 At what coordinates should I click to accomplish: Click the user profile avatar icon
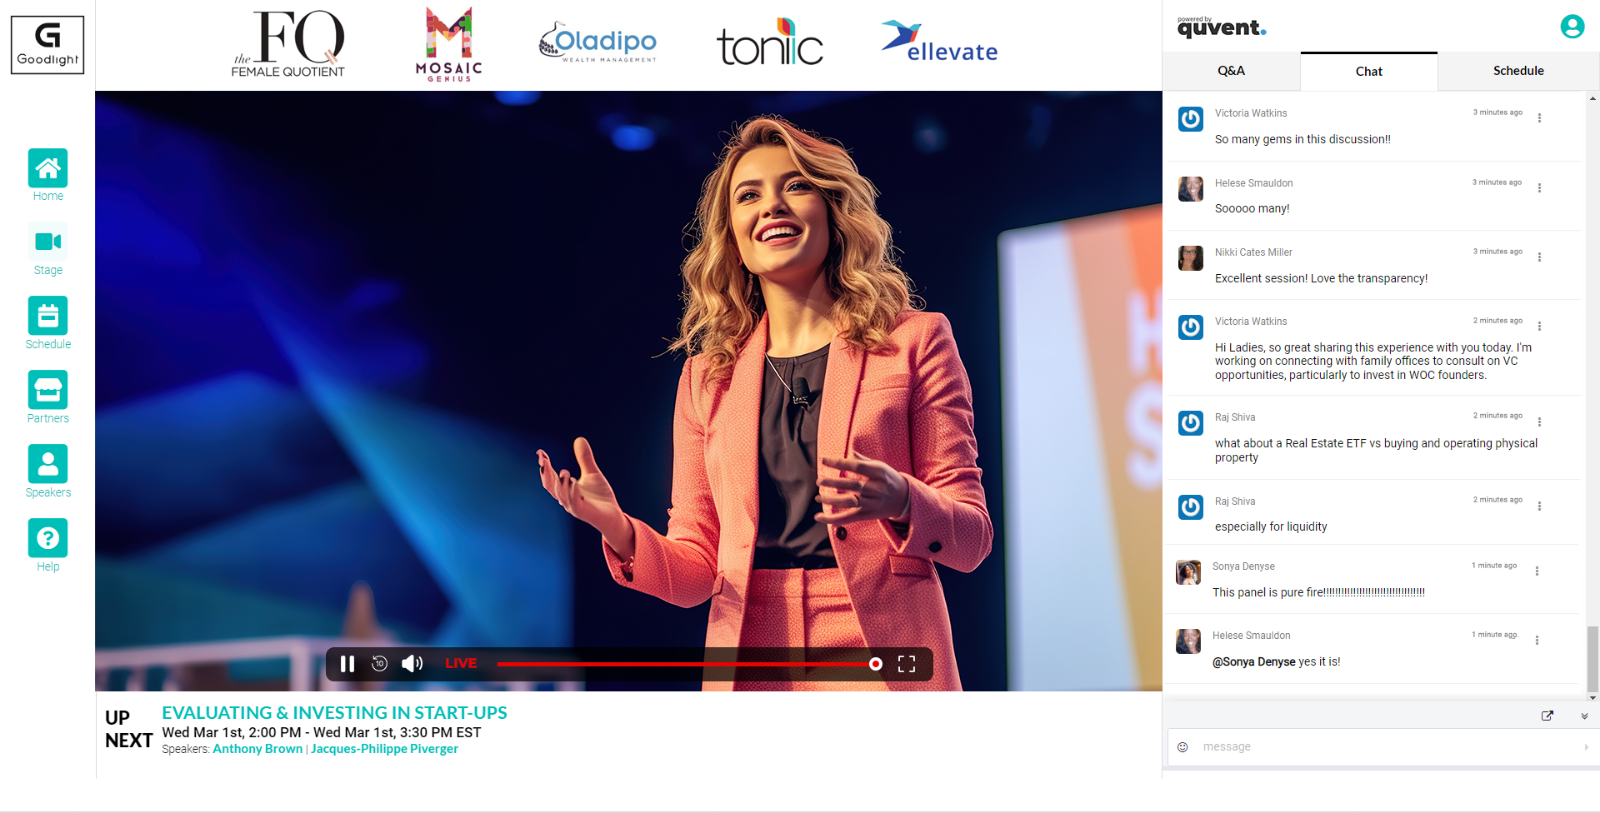click(x=1572, y=27)
